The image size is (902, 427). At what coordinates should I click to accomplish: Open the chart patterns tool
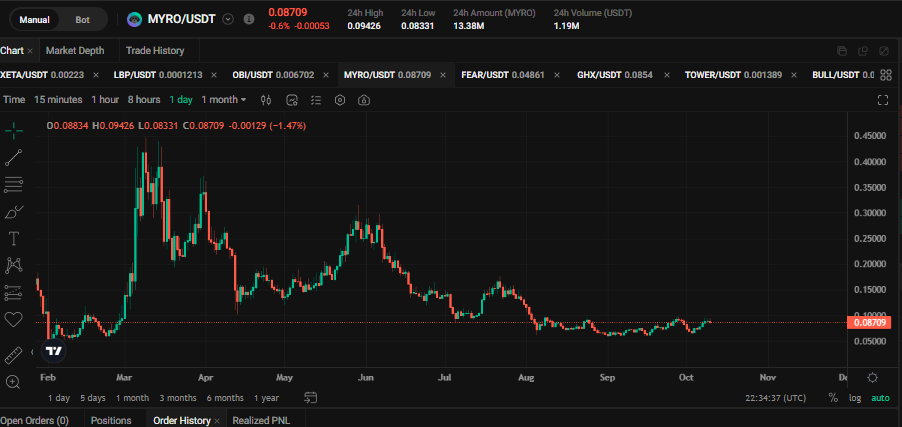14,265
